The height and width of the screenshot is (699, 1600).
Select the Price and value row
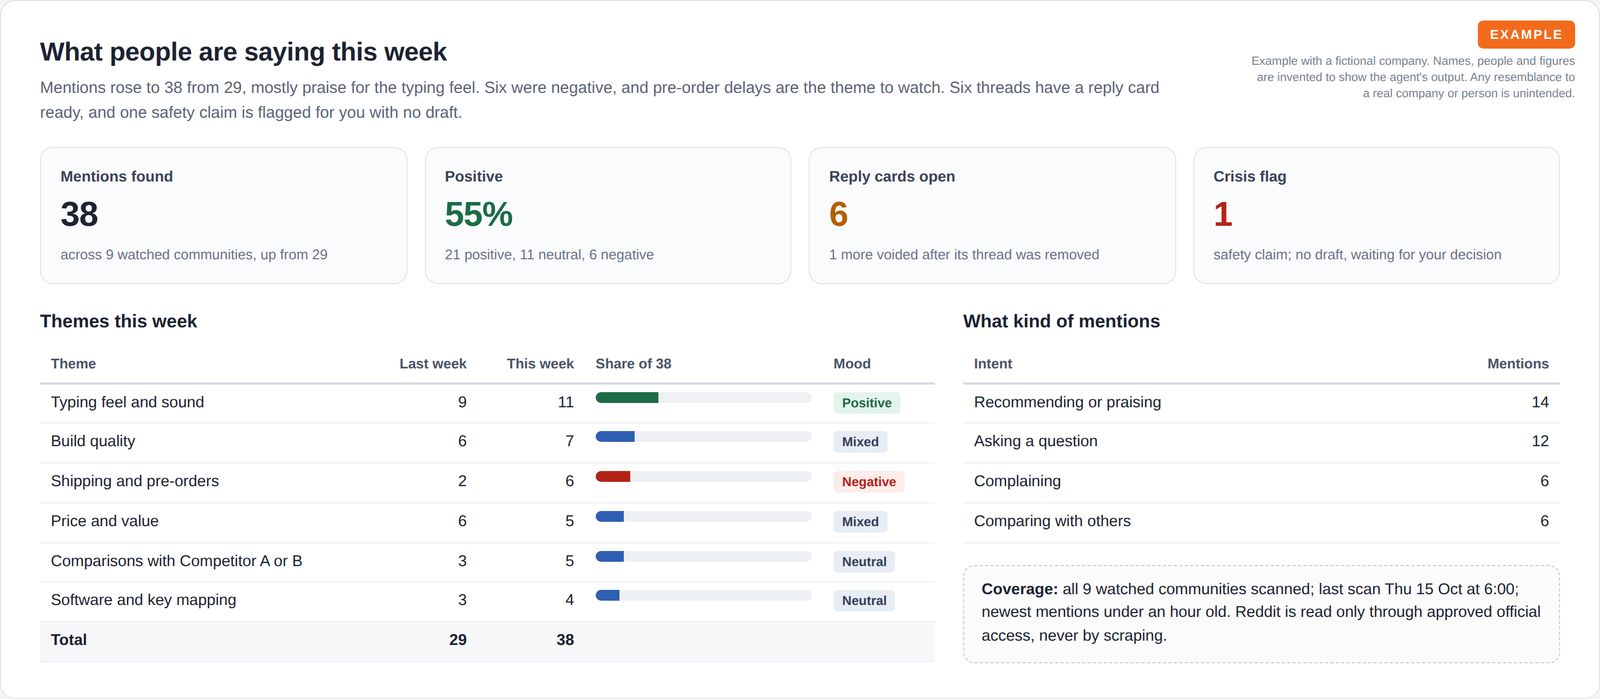(x=487, y=522)
